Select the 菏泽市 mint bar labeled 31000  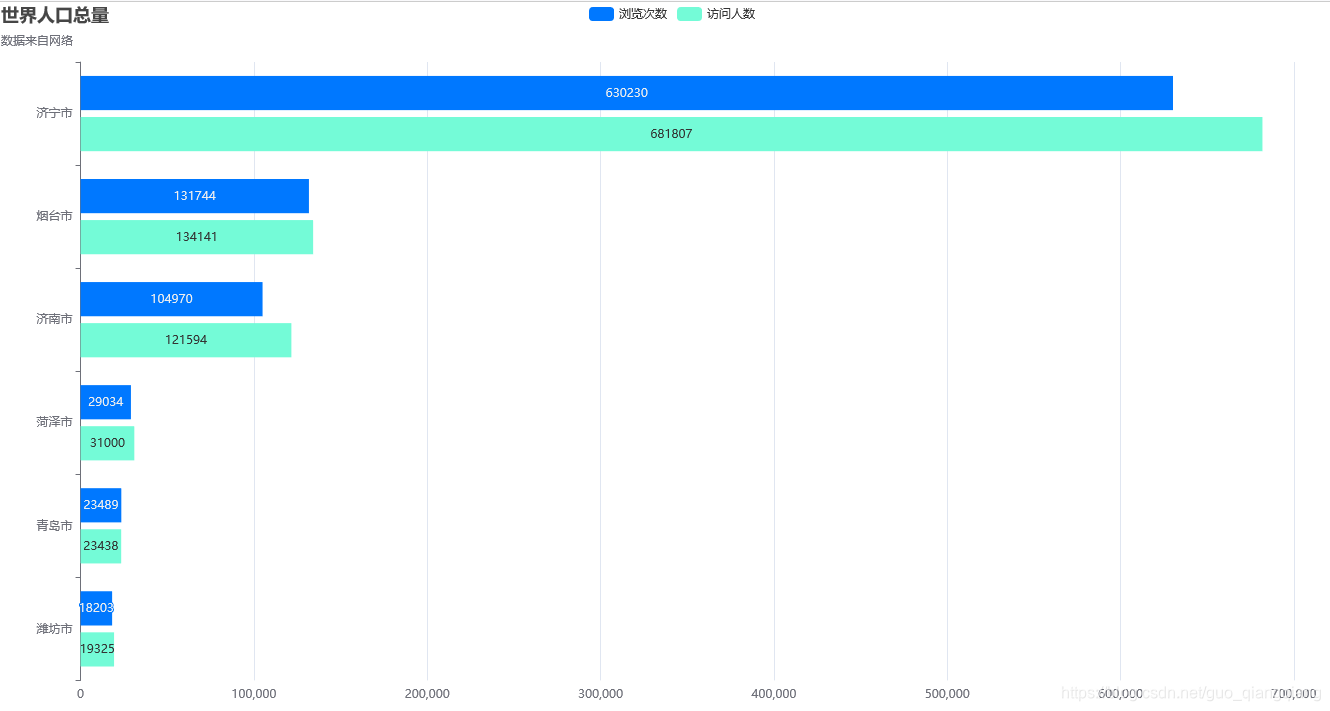point(107,443)
